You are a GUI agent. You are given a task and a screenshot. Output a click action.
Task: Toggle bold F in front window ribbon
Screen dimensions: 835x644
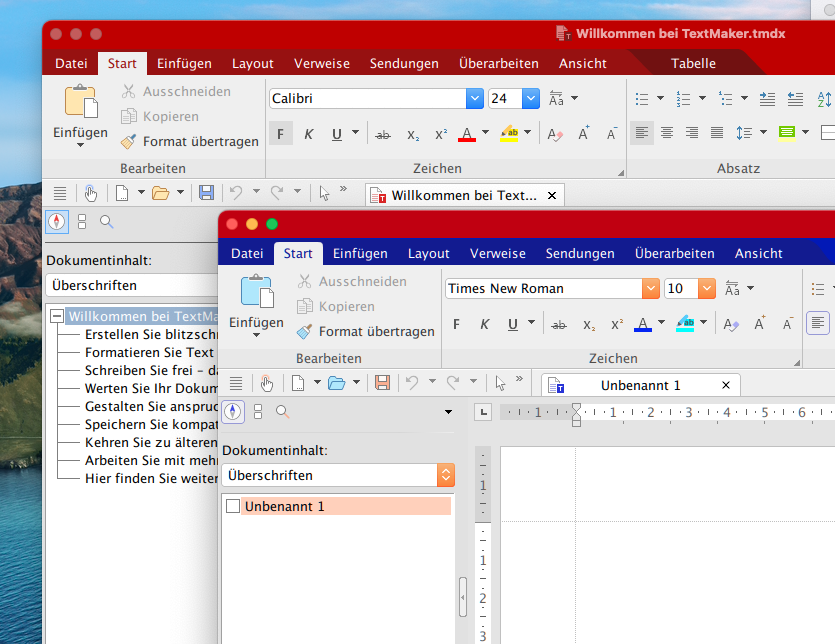coord(456,324)
